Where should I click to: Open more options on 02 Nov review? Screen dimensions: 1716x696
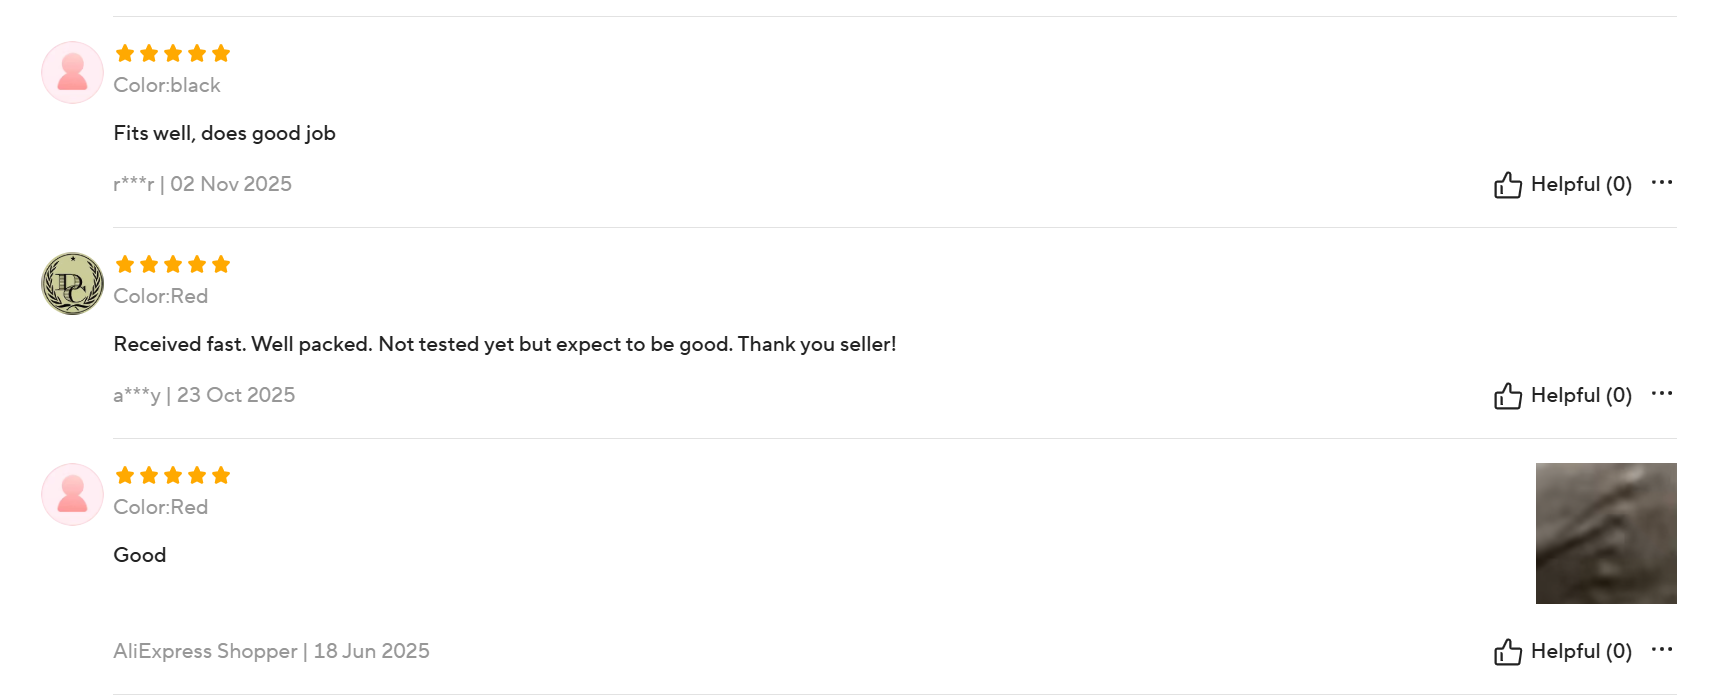pos(1661,182)
